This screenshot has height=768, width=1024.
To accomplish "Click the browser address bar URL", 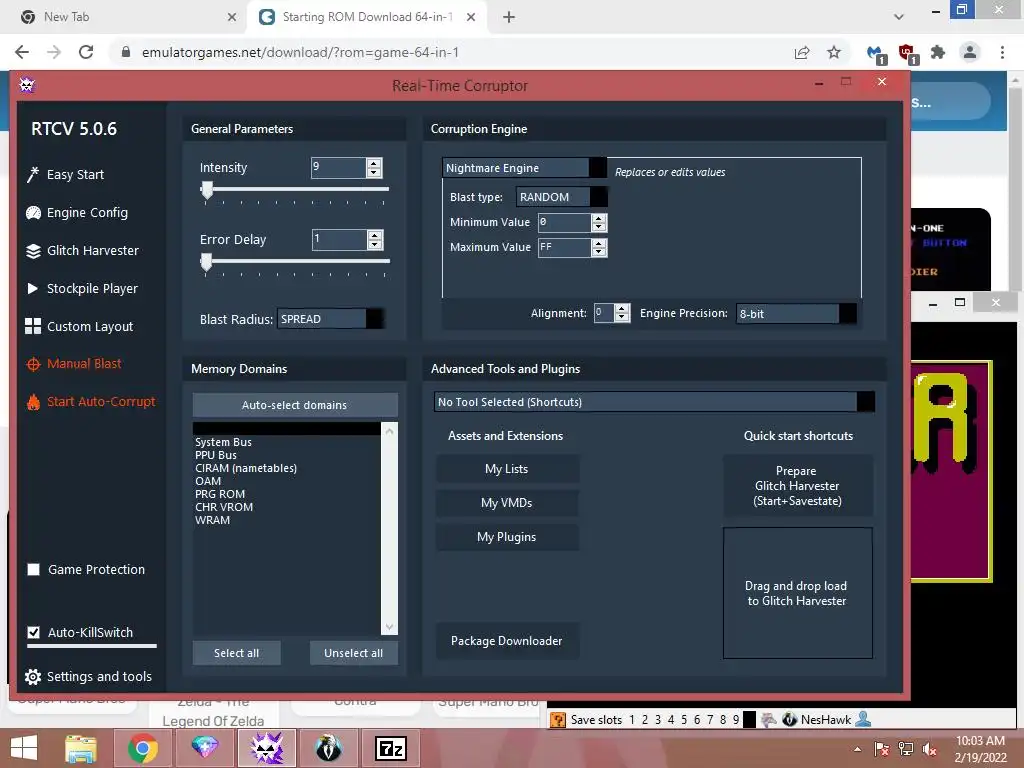I will tap(300, 52).
